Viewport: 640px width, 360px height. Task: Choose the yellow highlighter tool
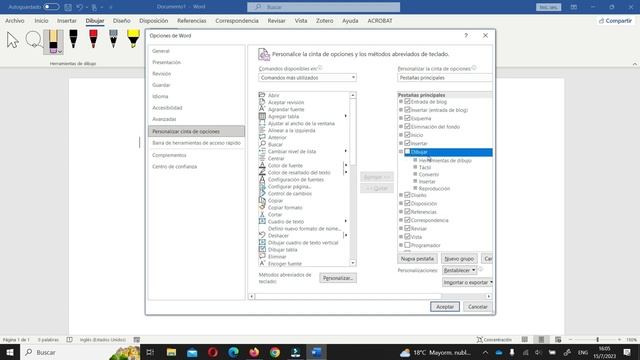[x=133, y=39]
